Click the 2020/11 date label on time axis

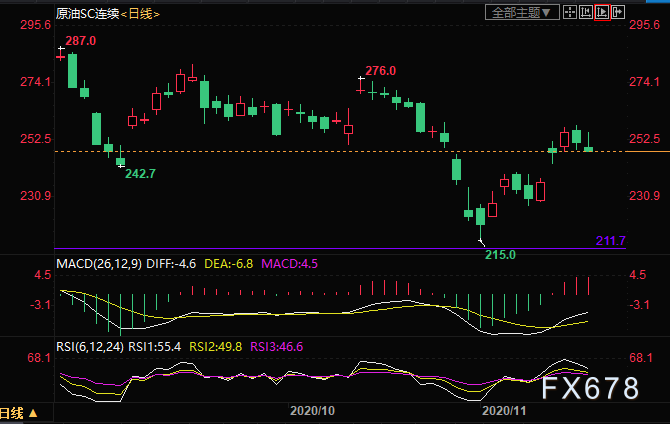(504, 411)
